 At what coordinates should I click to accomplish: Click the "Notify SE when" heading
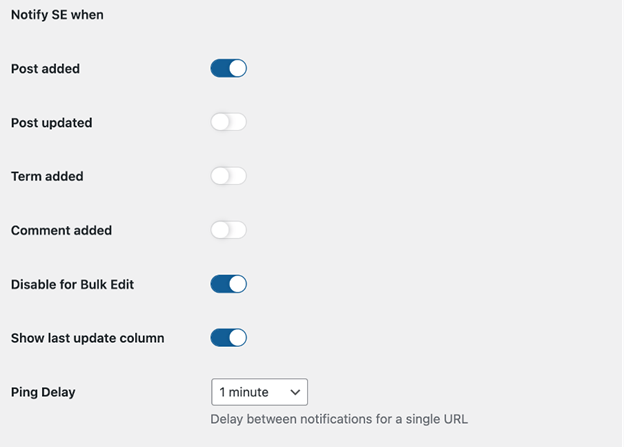(x=57, y=15)
